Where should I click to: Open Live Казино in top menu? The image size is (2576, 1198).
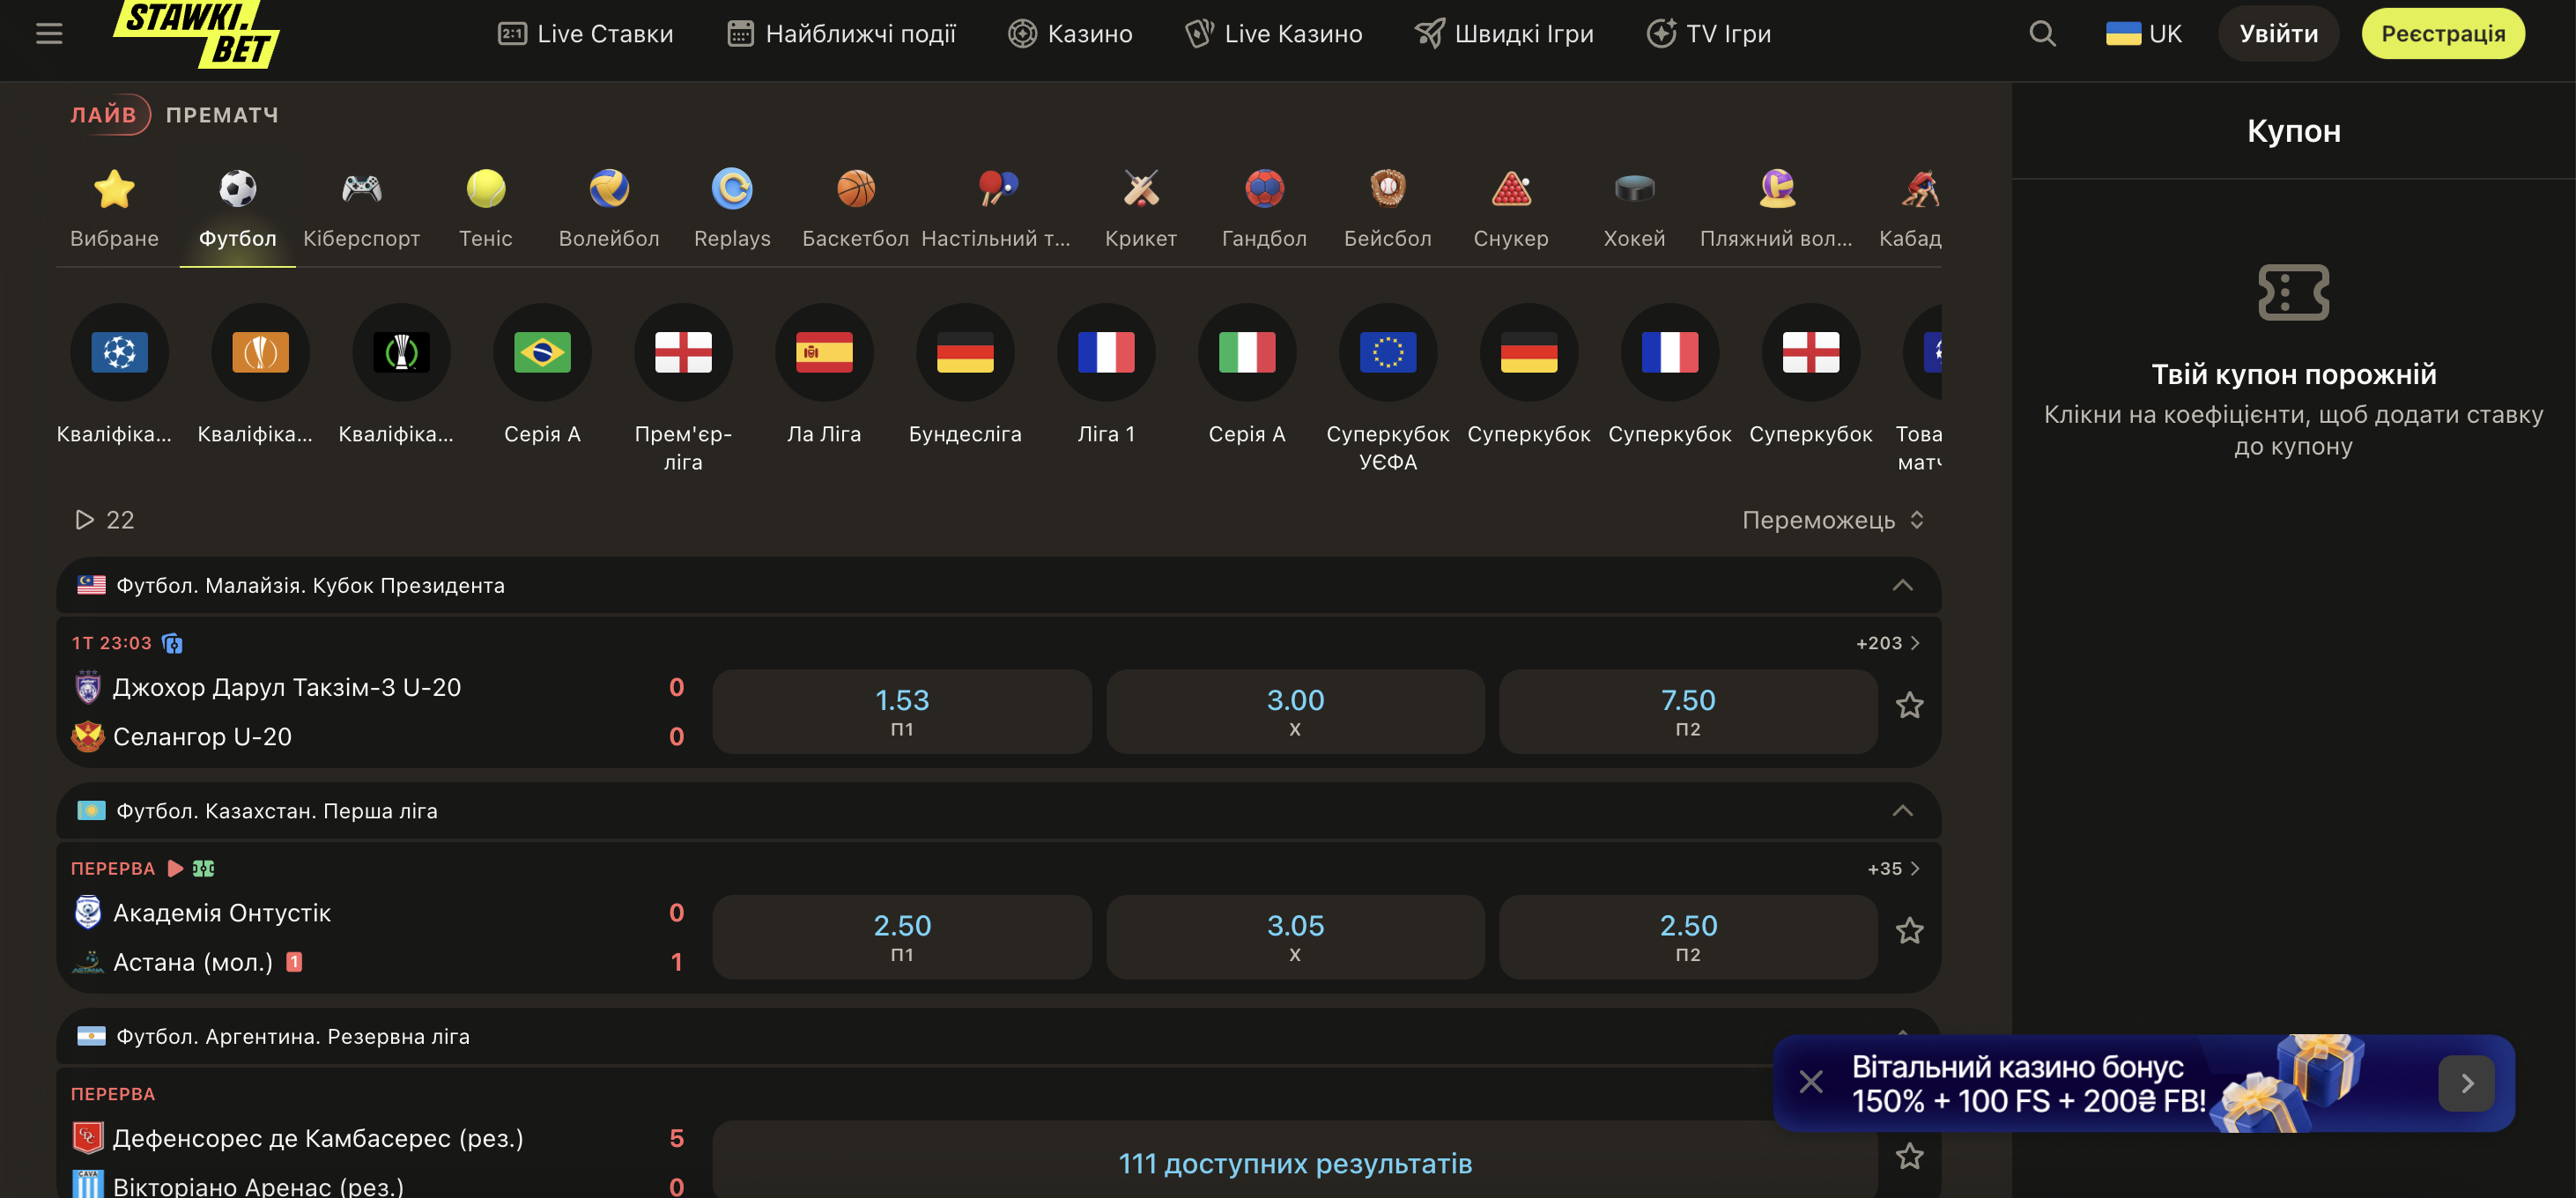(1273, 33)
